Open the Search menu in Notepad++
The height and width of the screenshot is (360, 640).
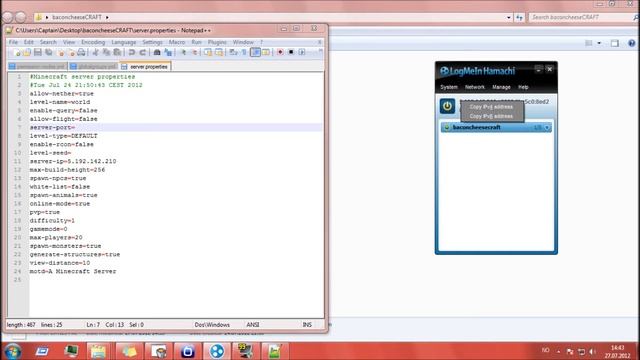point(48,42)
